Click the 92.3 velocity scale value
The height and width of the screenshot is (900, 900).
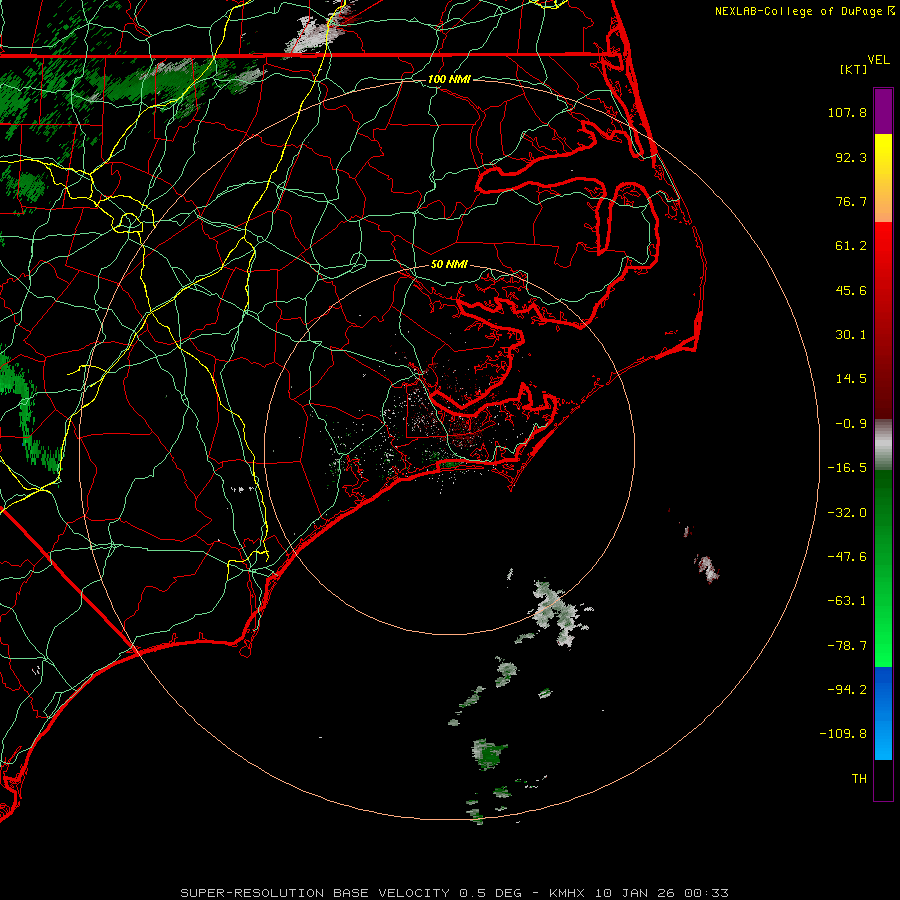click(x=851, y=157)
